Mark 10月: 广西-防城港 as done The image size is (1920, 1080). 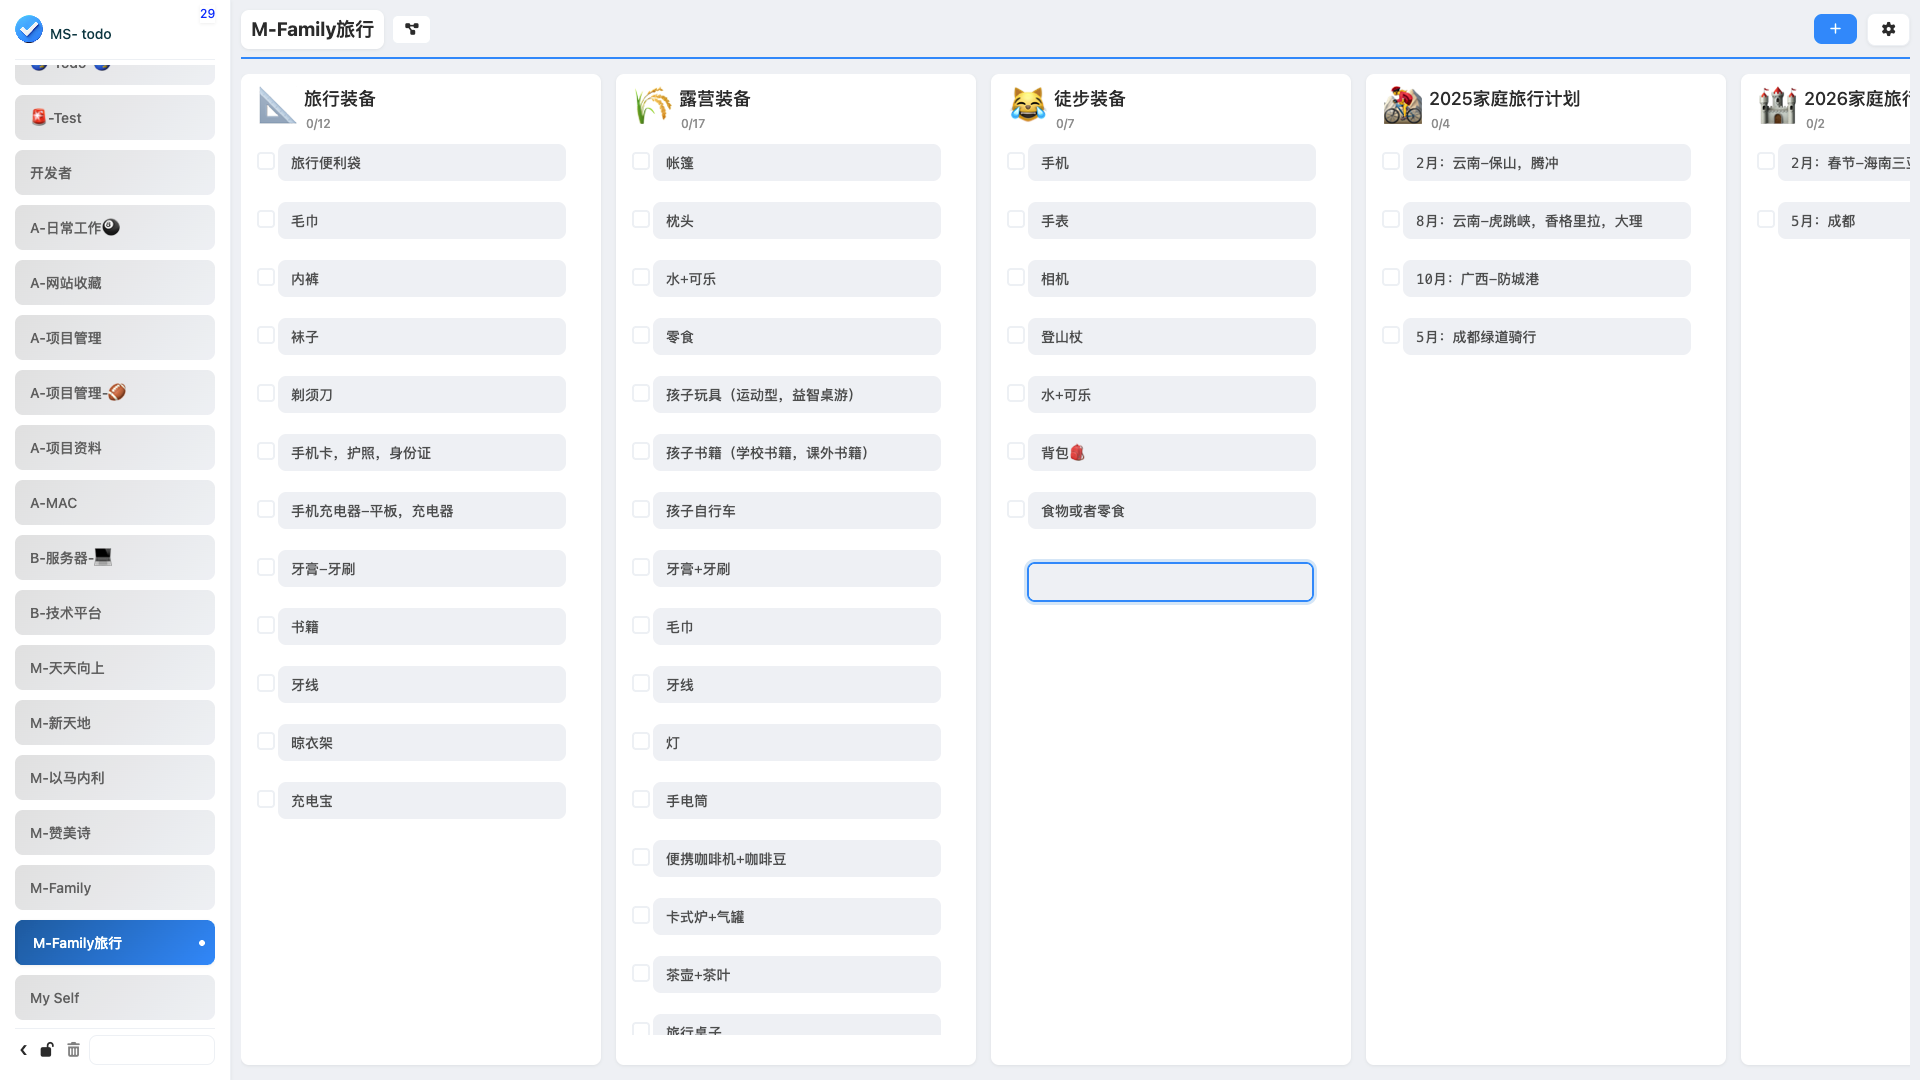(x=1391, y=277)
